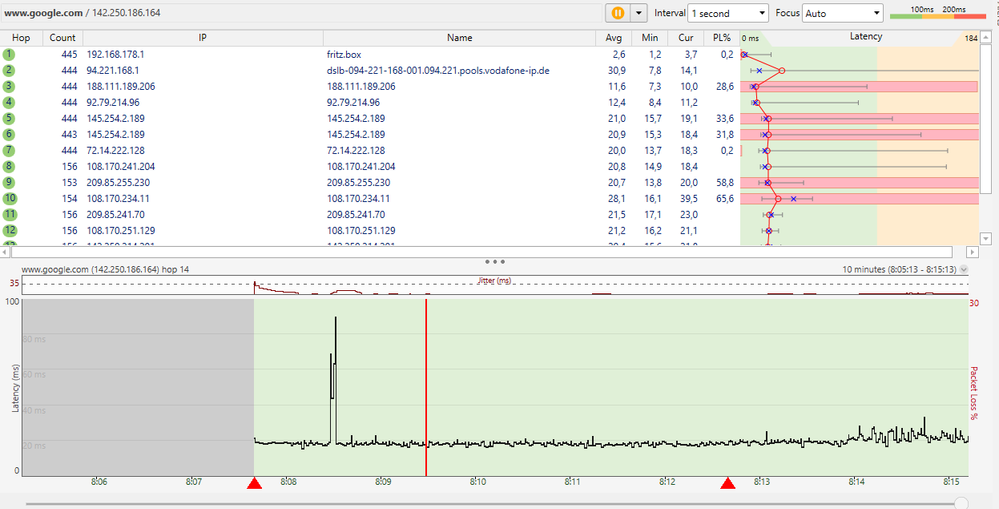
Task: Select IP 72.14.222.128 cell
Action: 115,150
